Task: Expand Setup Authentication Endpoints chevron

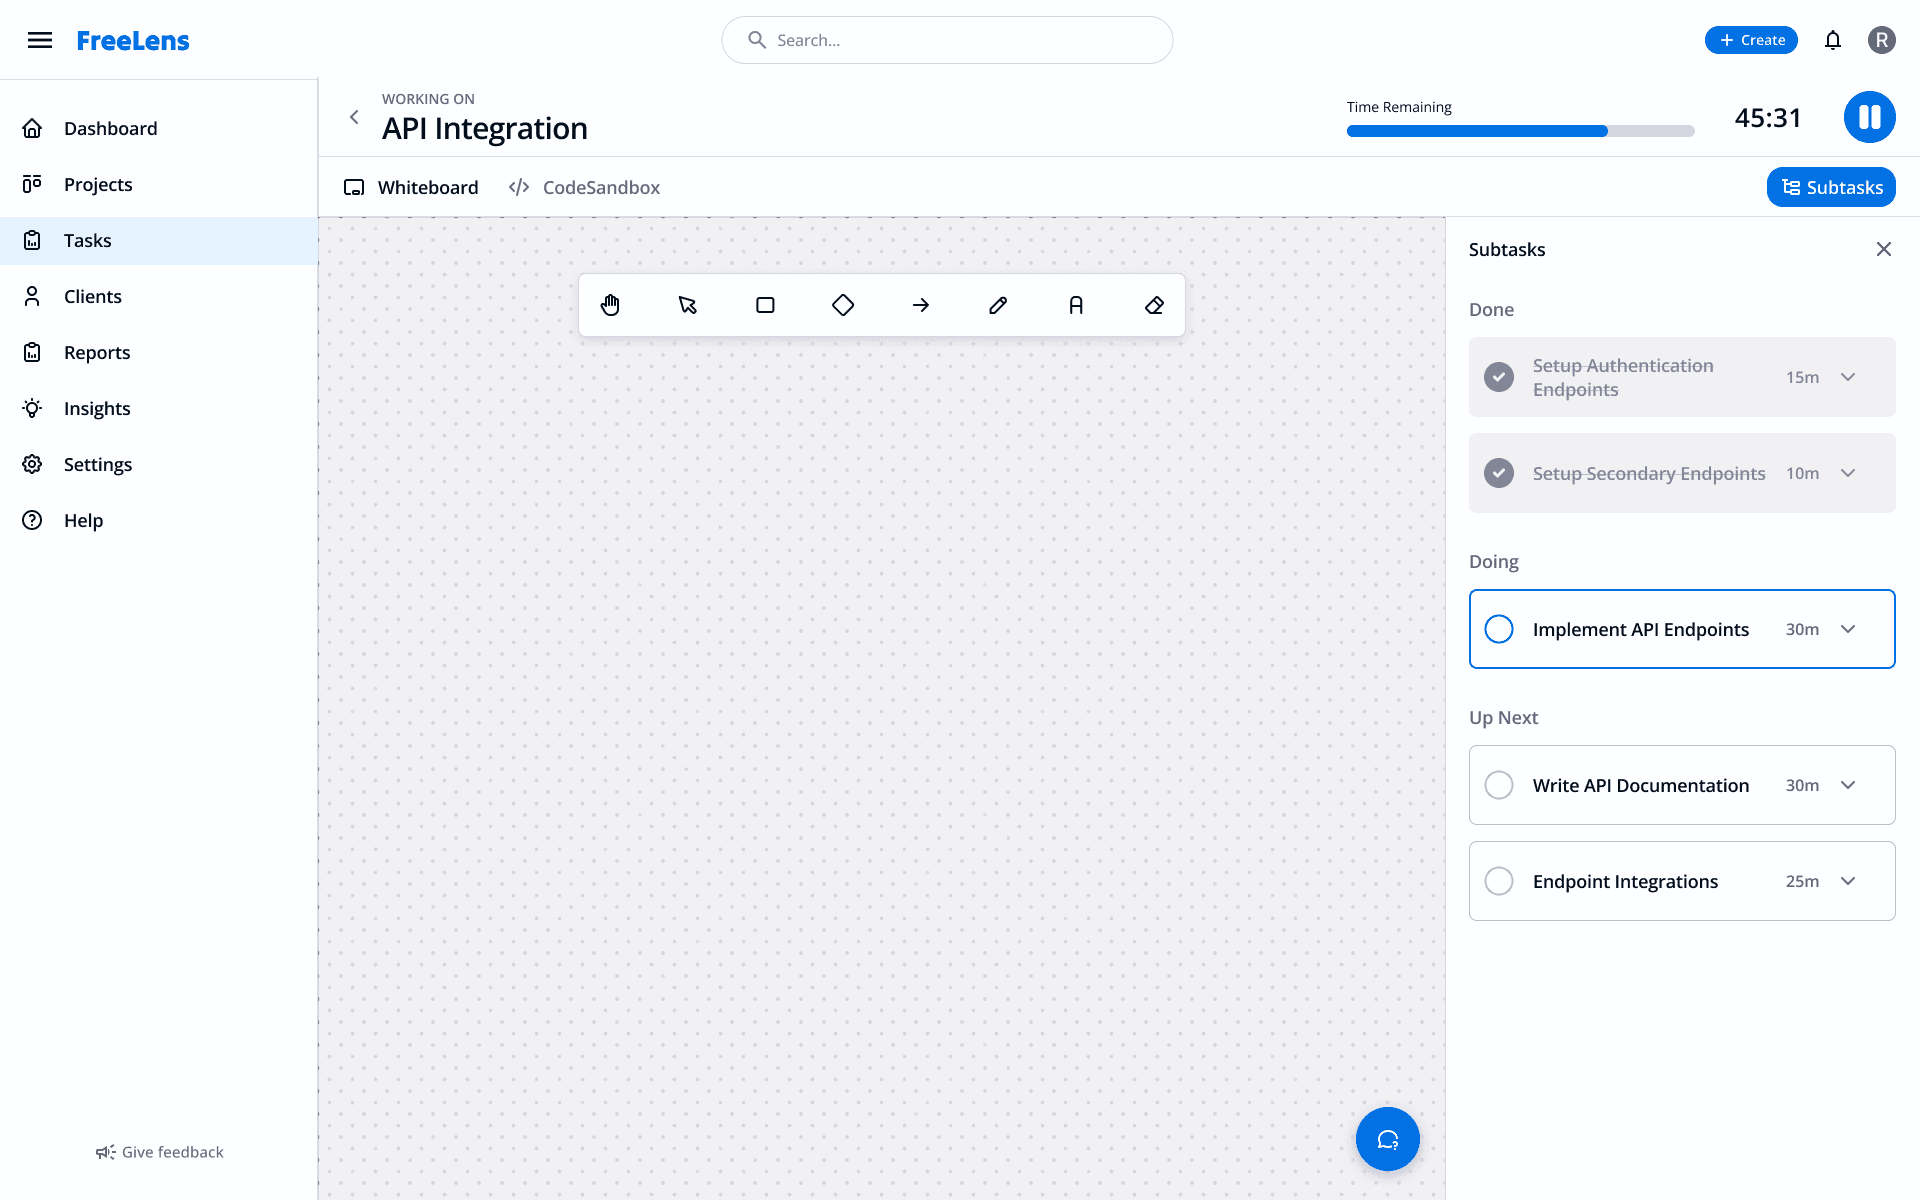Action: (x=1848, y=377)
